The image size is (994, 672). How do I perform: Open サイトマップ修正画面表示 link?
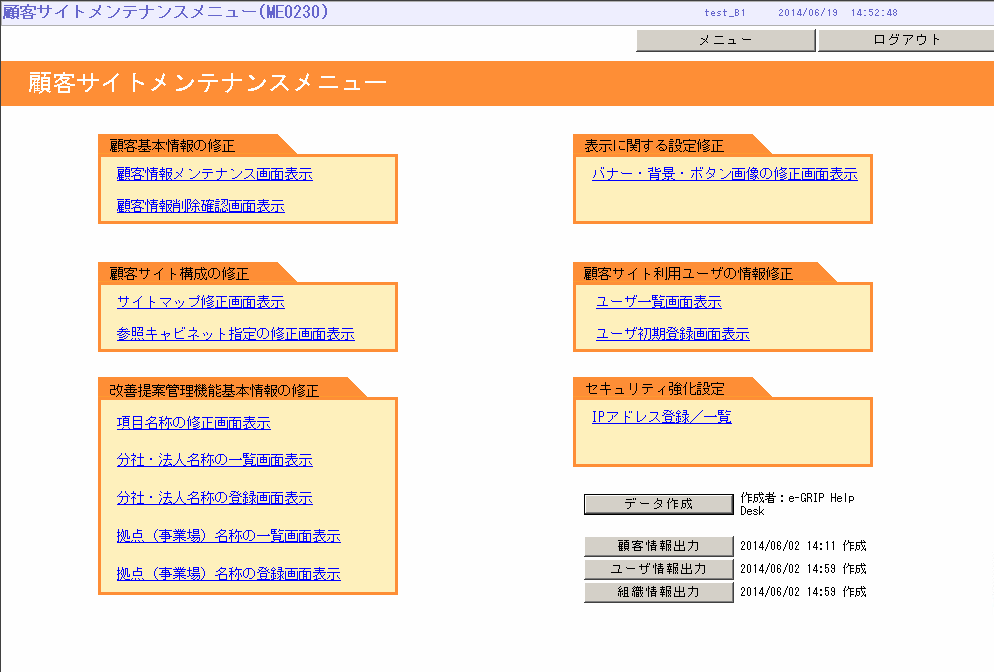[x=200, y=302]
